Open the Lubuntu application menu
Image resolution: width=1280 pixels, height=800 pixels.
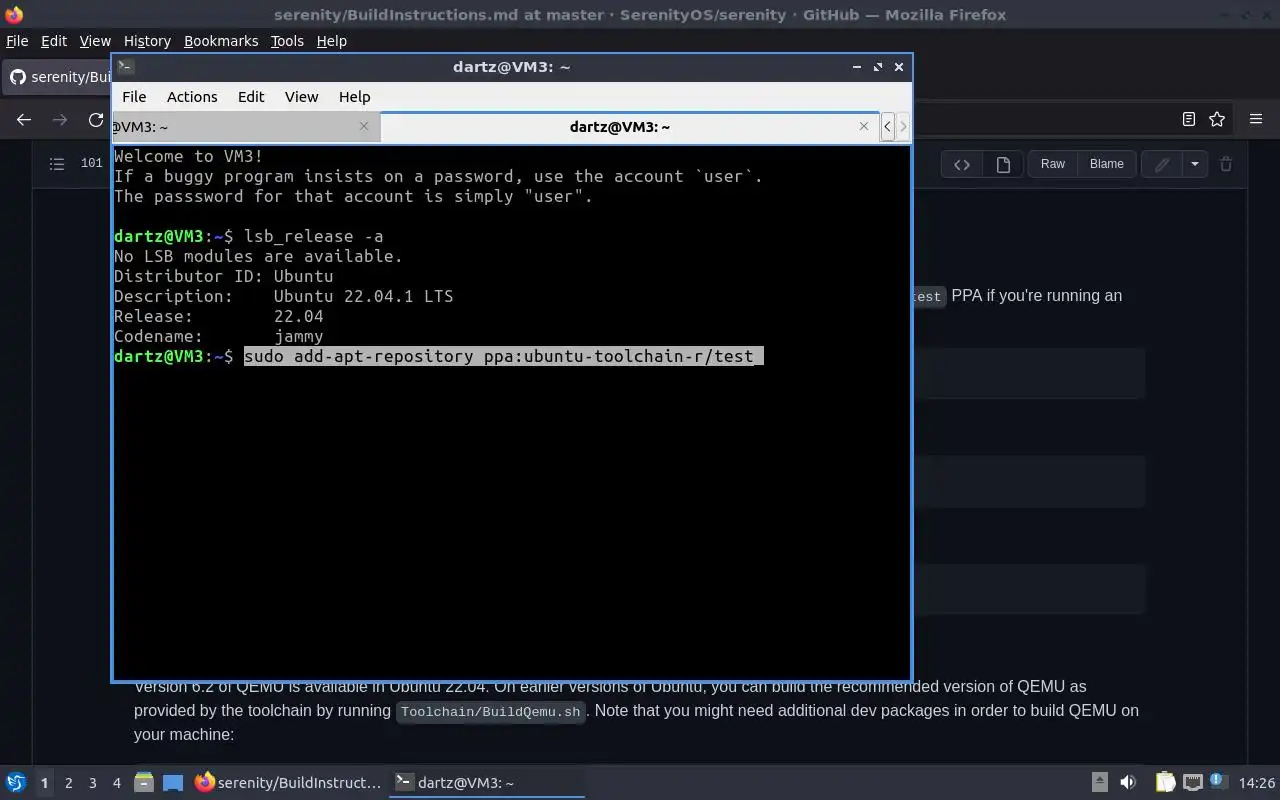click(15, 783)
